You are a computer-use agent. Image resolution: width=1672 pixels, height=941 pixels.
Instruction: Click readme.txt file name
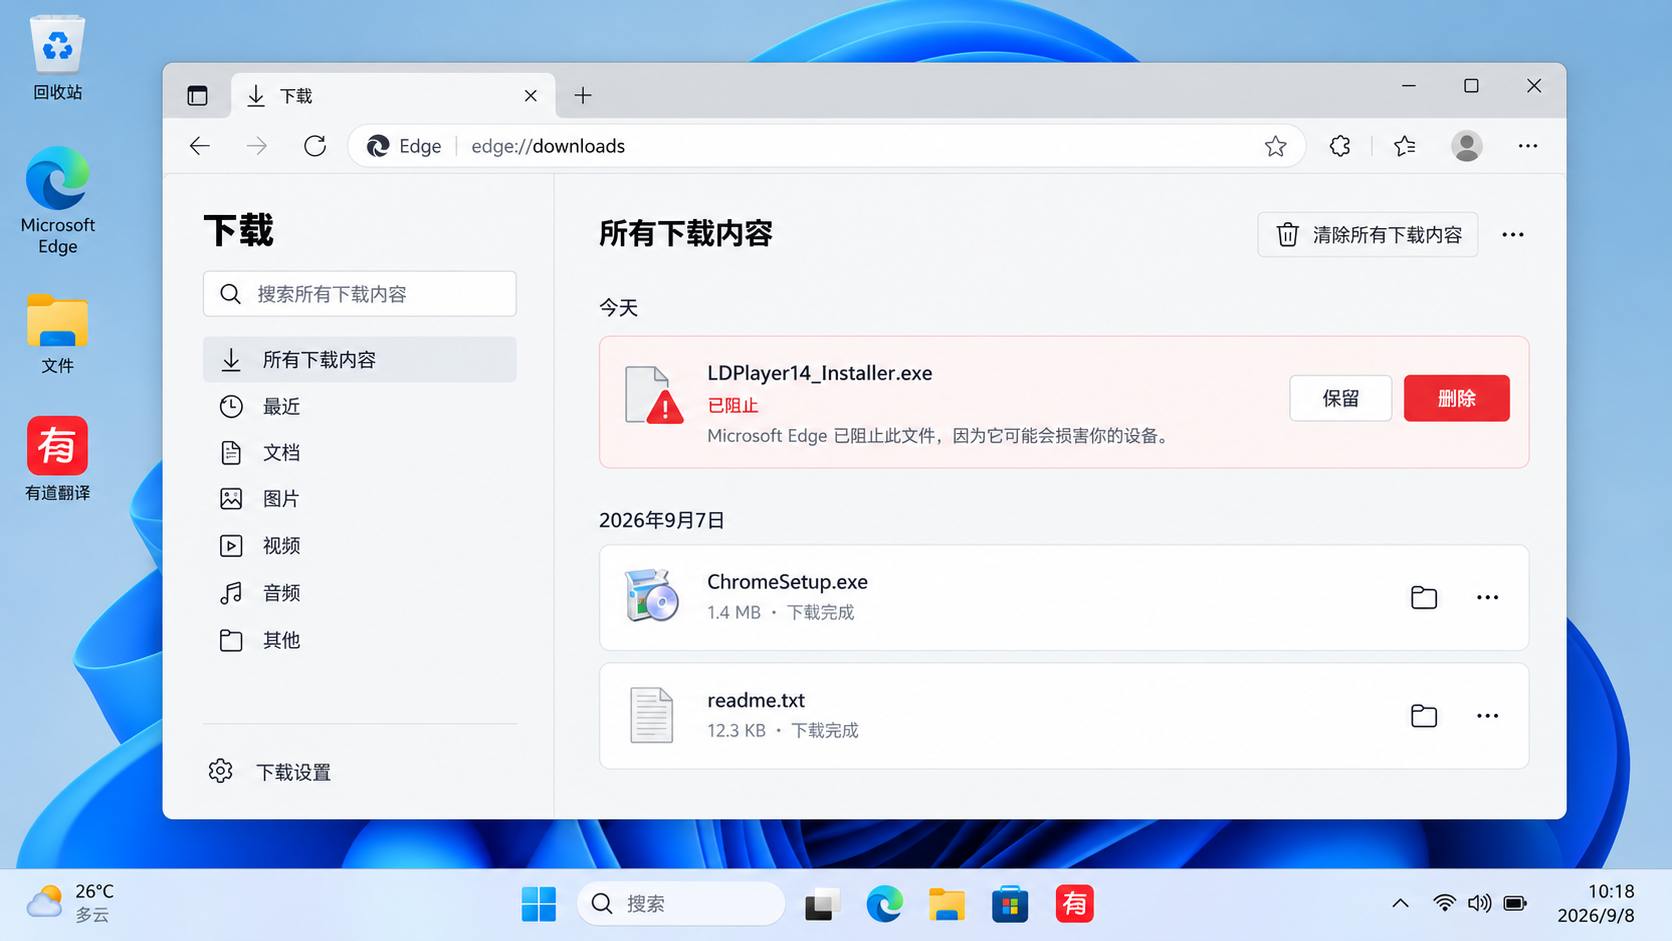(756, 700)
